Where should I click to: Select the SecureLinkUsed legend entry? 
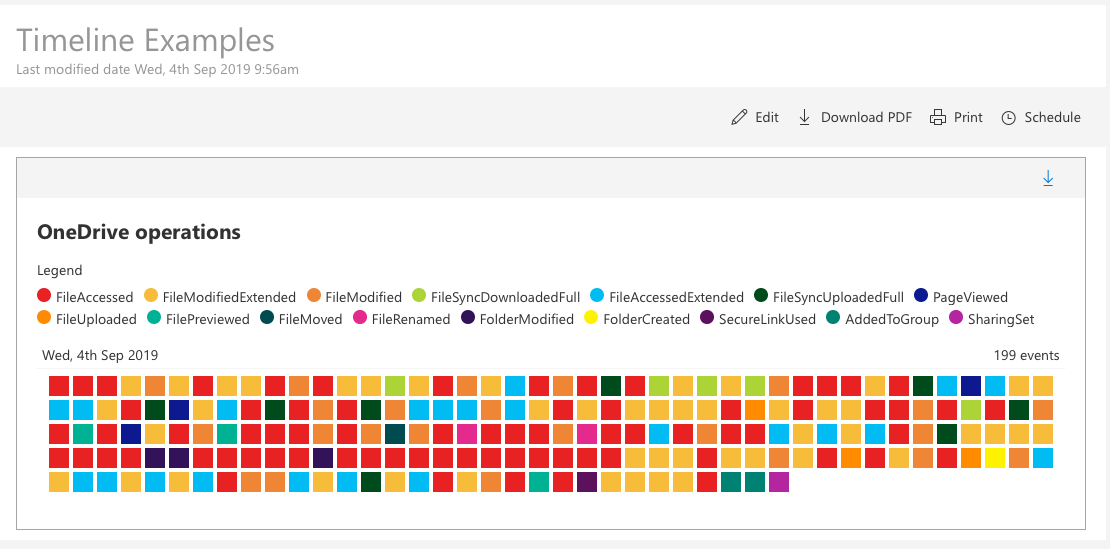758,319
